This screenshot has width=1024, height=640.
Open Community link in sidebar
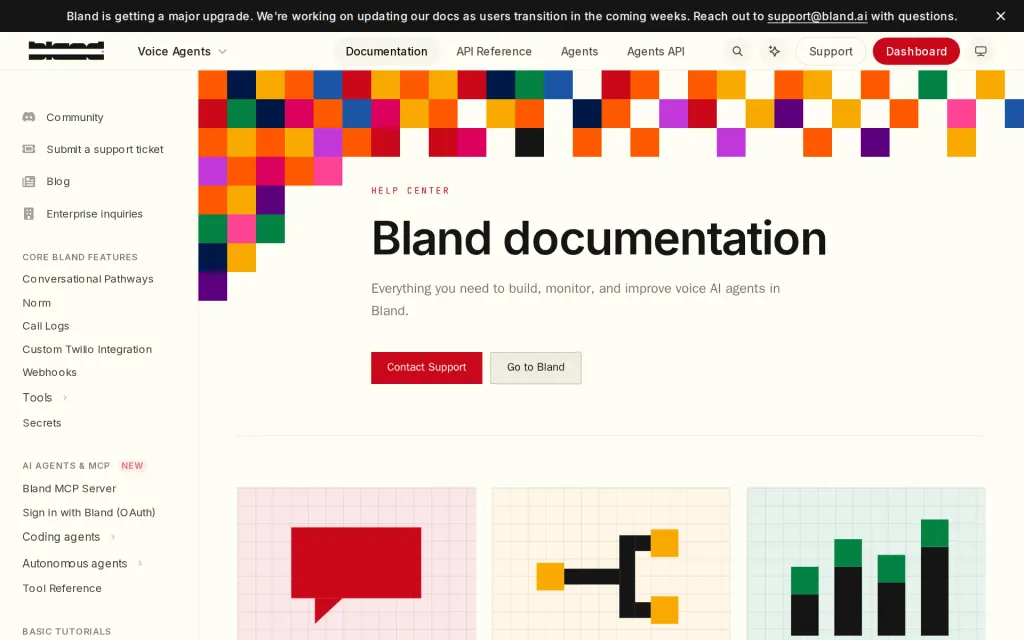pos(74,117)
